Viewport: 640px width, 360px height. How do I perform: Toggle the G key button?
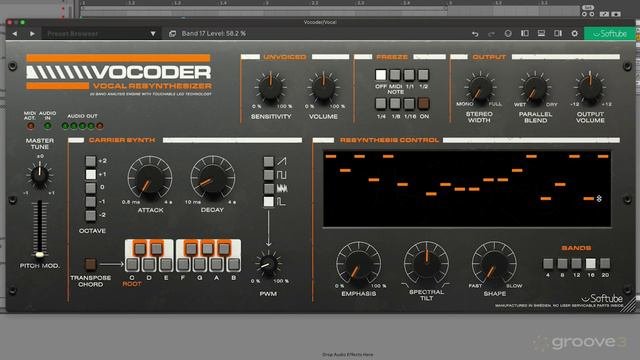pos(200,264)
